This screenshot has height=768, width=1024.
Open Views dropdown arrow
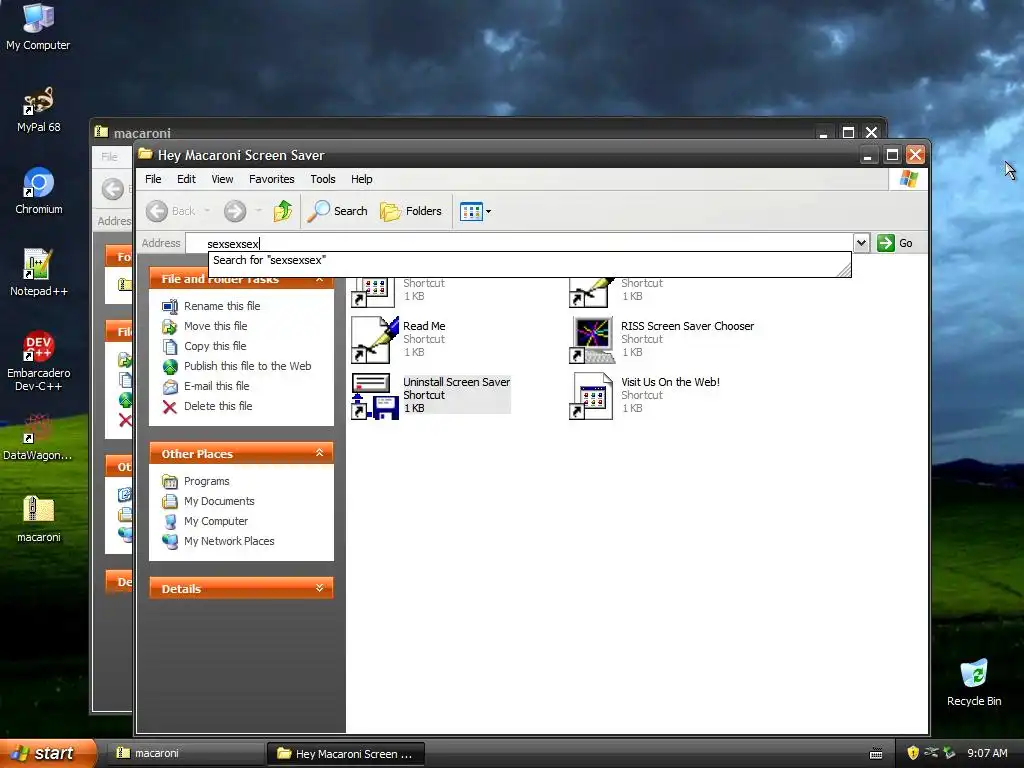[488, 211]
